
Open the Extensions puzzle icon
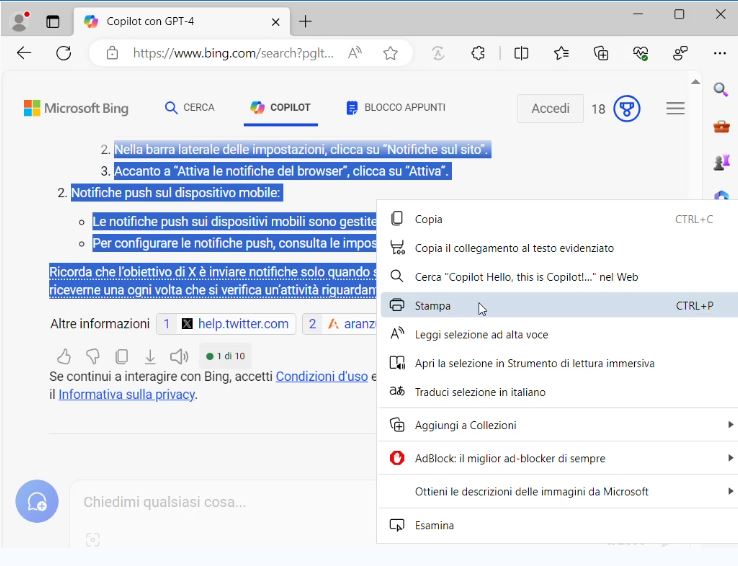(x=478, y=53)
